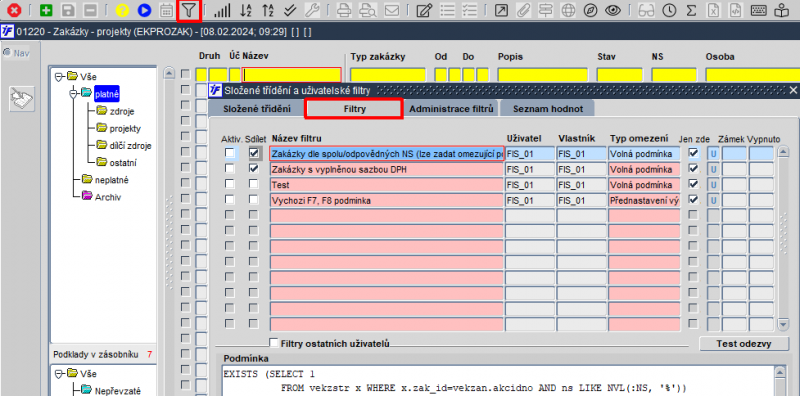Collapse the top 'Vše' tree node
800x396 pixels.
(x=59, y=77)
